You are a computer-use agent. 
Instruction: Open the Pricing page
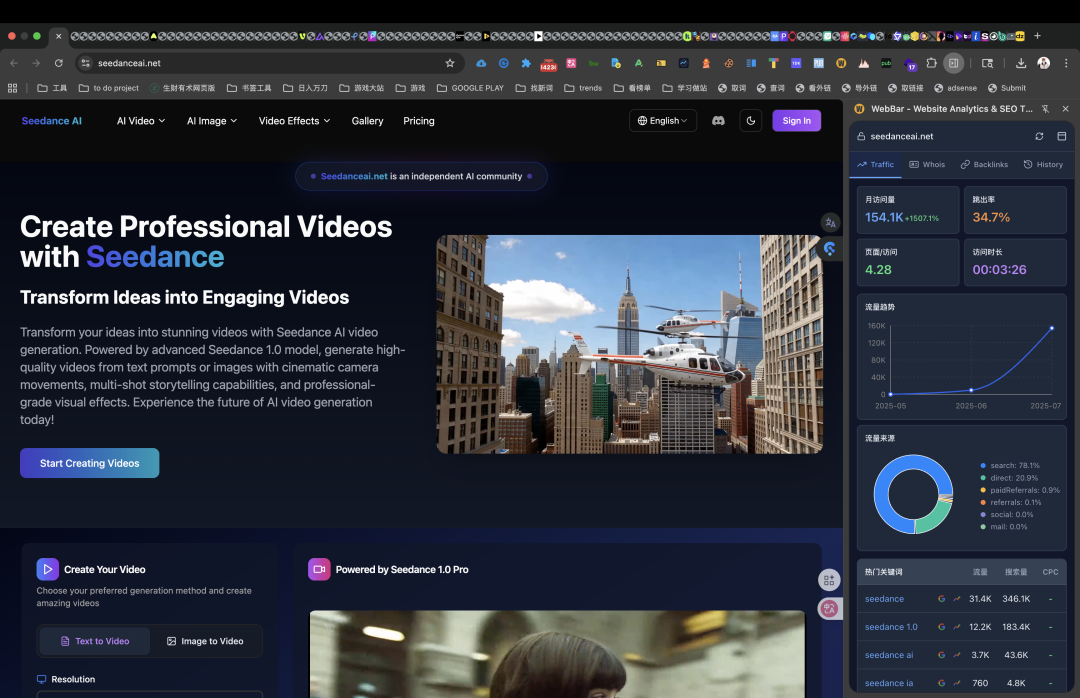419,121
